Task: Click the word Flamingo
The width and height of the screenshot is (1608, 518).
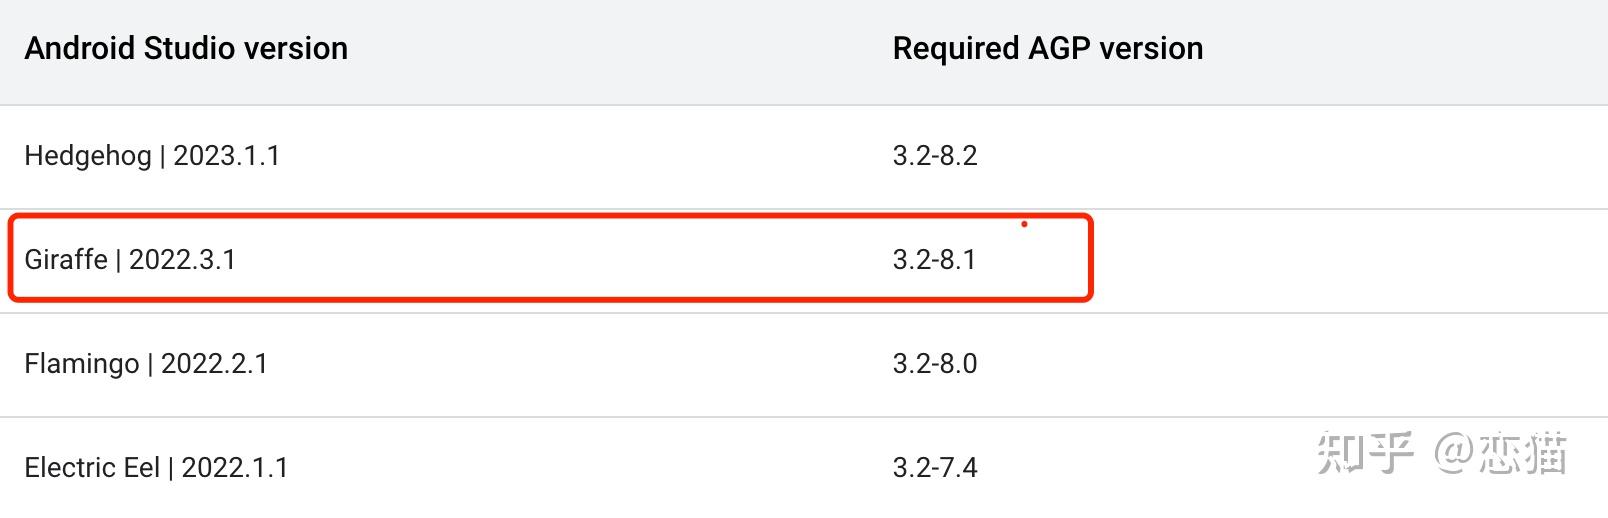Action: (x=82, y=364)
